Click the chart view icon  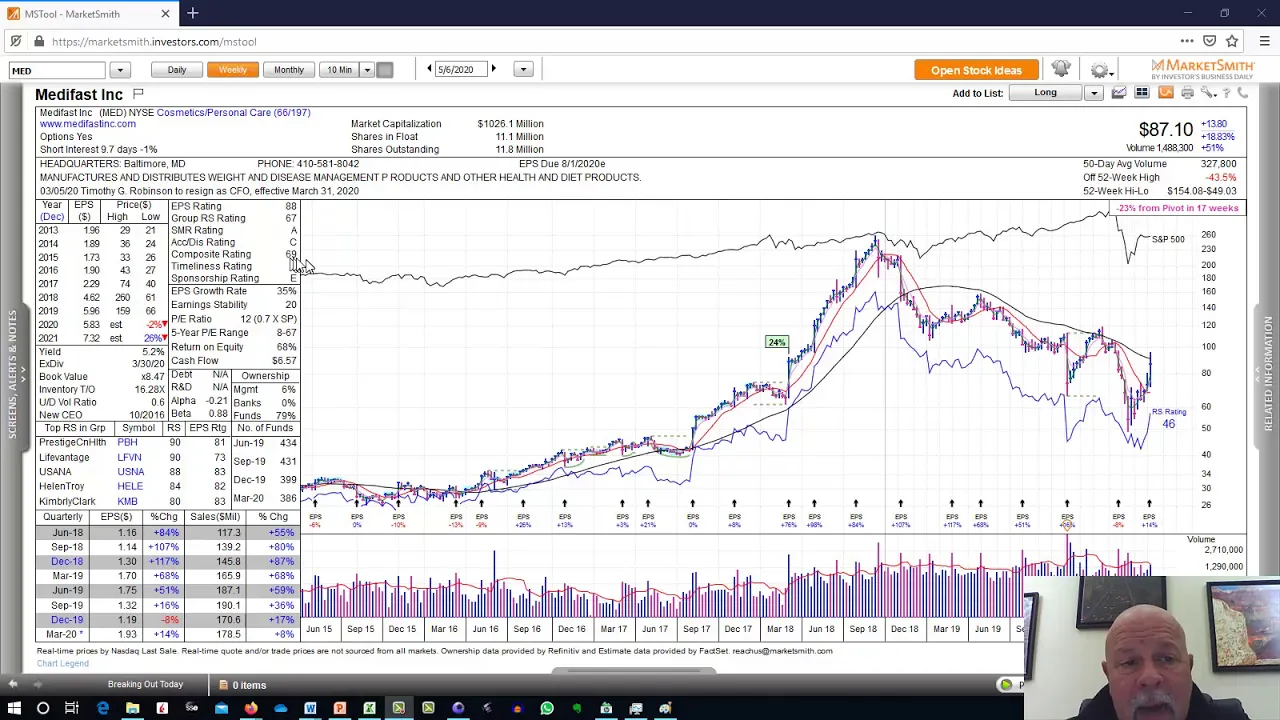click(1119, 93)
